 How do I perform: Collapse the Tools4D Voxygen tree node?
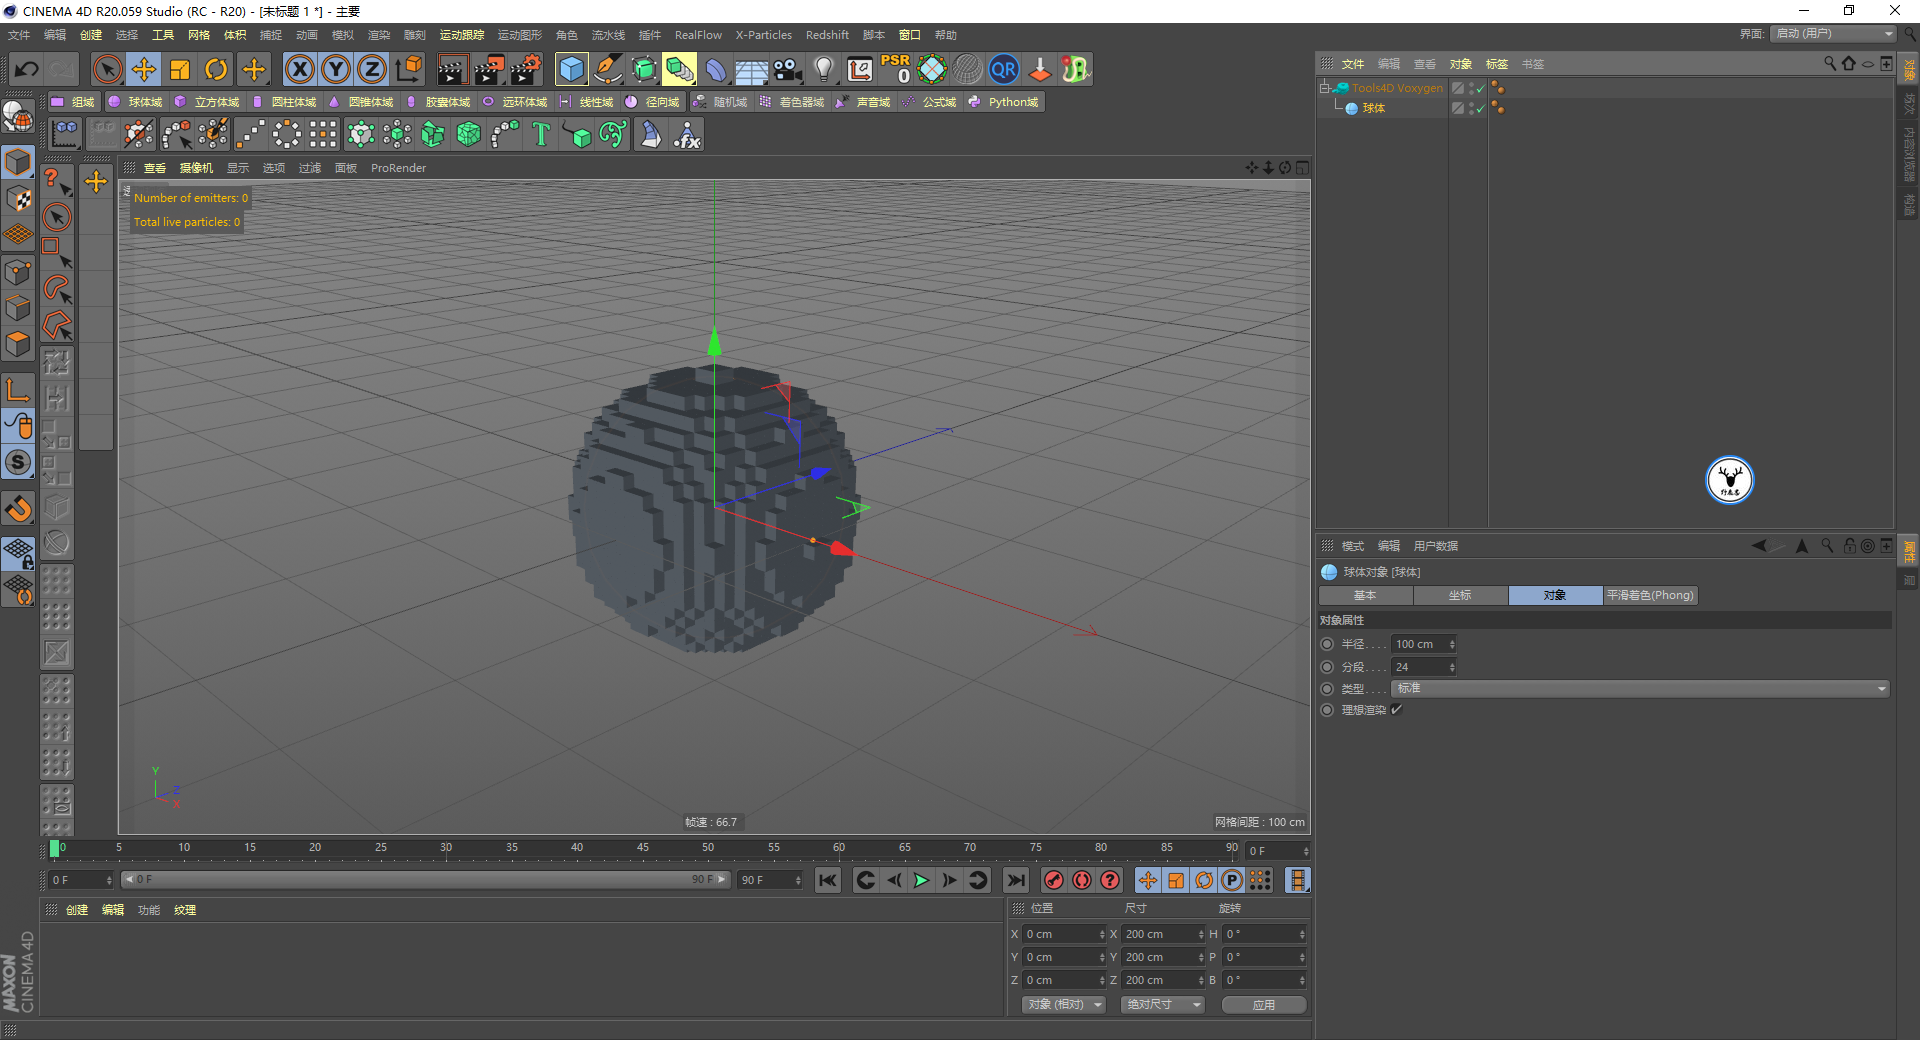(x=1325, y=88)
